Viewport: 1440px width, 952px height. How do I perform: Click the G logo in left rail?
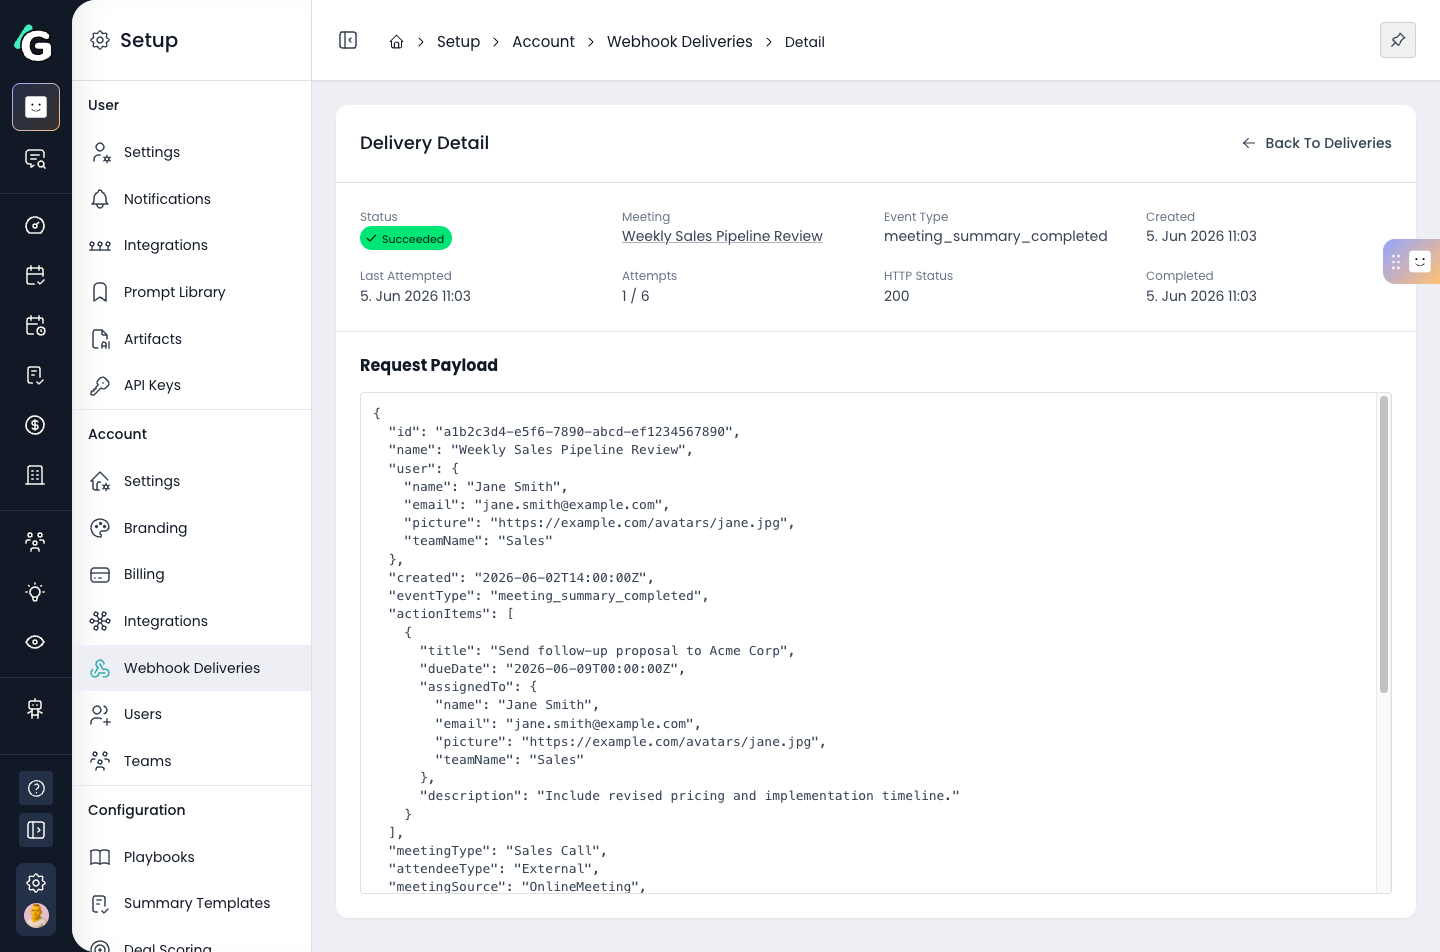34,42
